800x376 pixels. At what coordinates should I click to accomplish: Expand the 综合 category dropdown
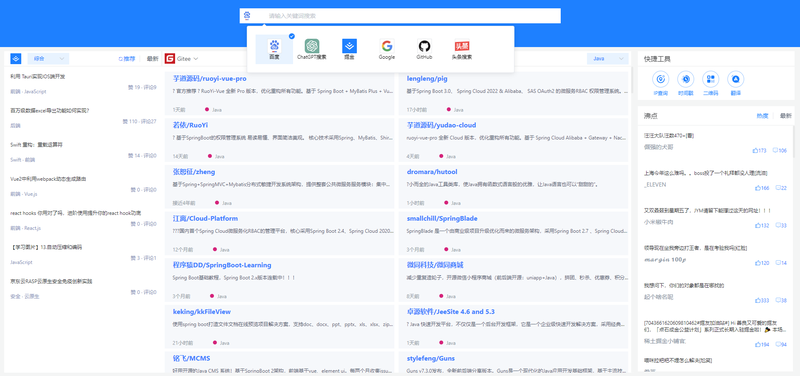click(48, 59)
